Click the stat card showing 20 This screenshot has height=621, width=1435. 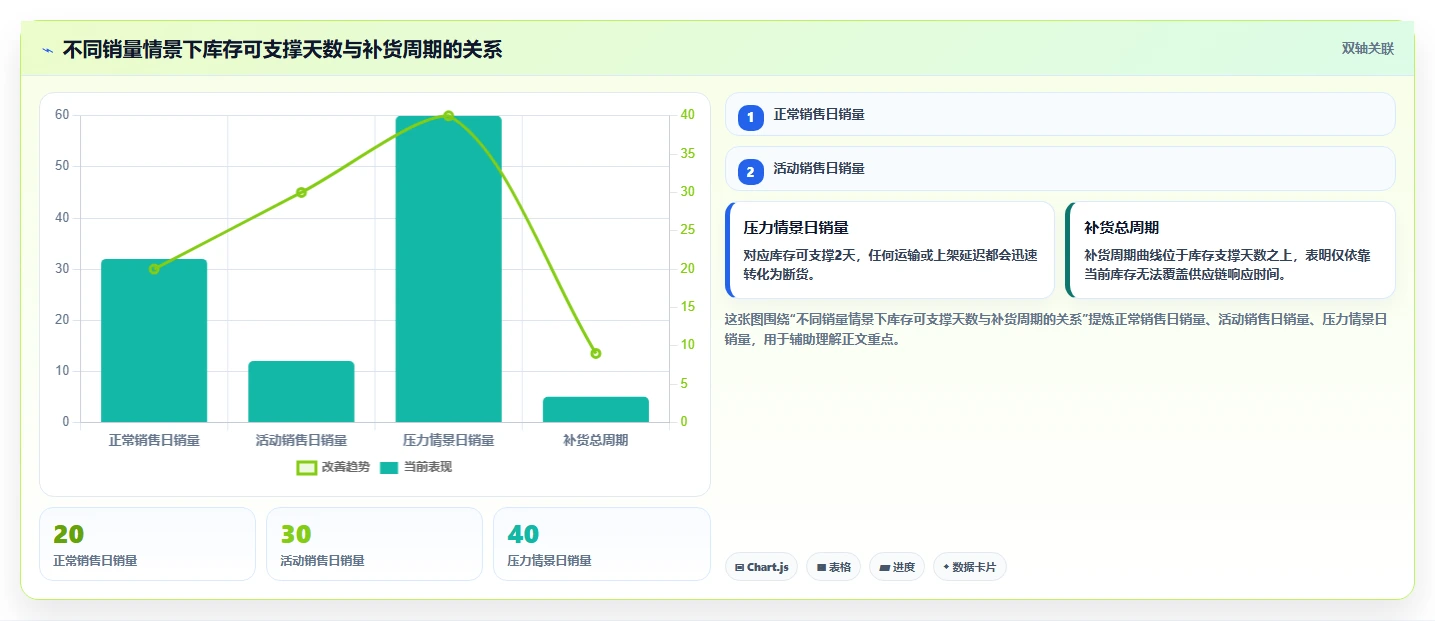click(x=147, y=544)
